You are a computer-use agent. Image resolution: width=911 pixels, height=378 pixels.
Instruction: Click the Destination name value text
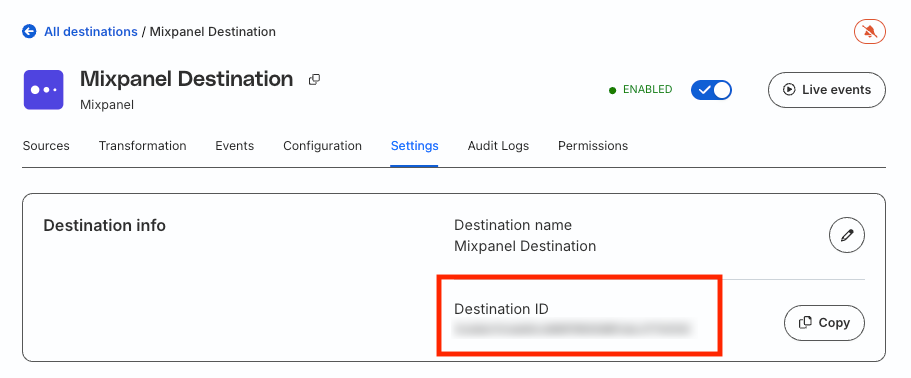click(x=525, y=246)
